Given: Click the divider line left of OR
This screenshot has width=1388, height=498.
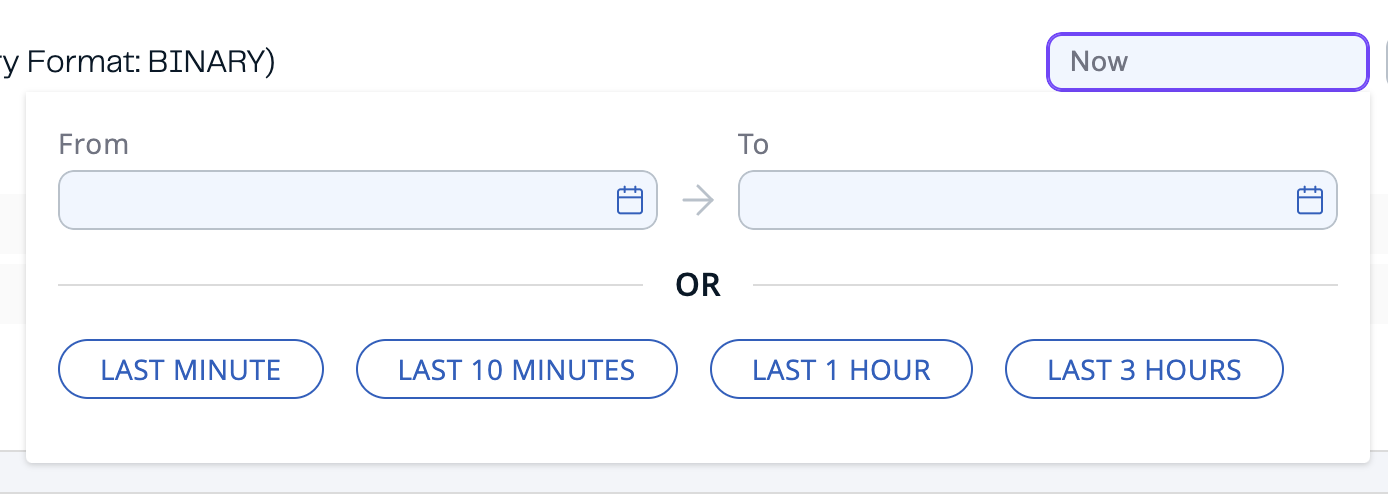Looking at the screenshot, I should pos(350,285).
